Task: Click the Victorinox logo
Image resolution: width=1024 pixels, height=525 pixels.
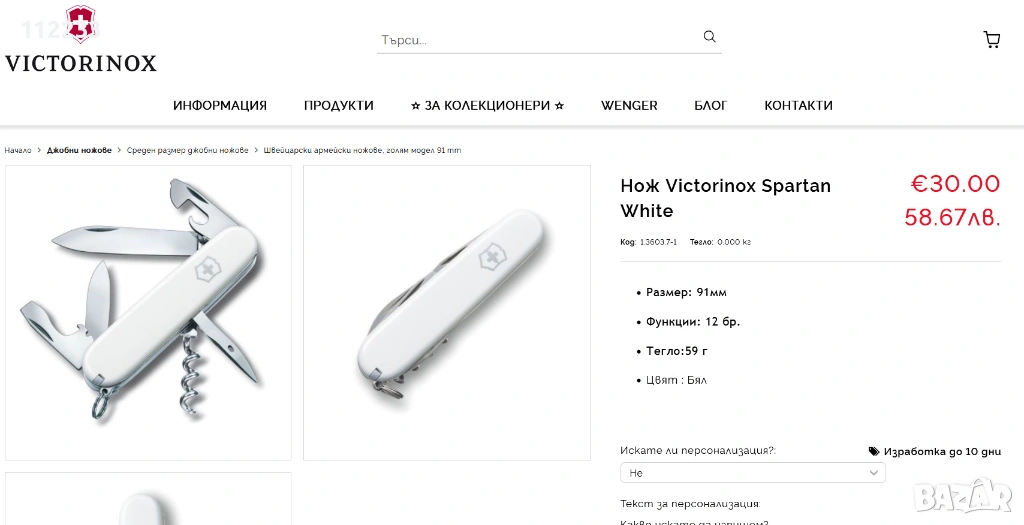Action: [x=81, y=39]
